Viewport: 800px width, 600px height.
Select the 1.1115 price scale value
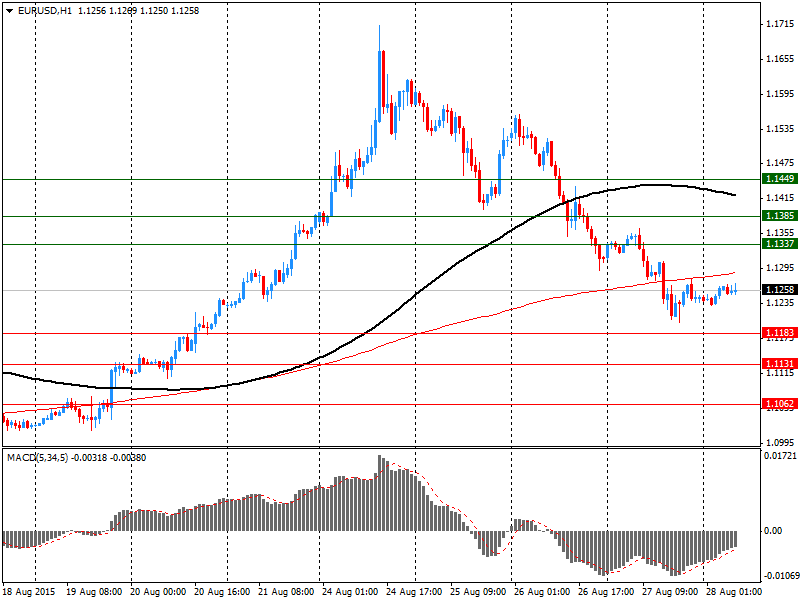780,373
